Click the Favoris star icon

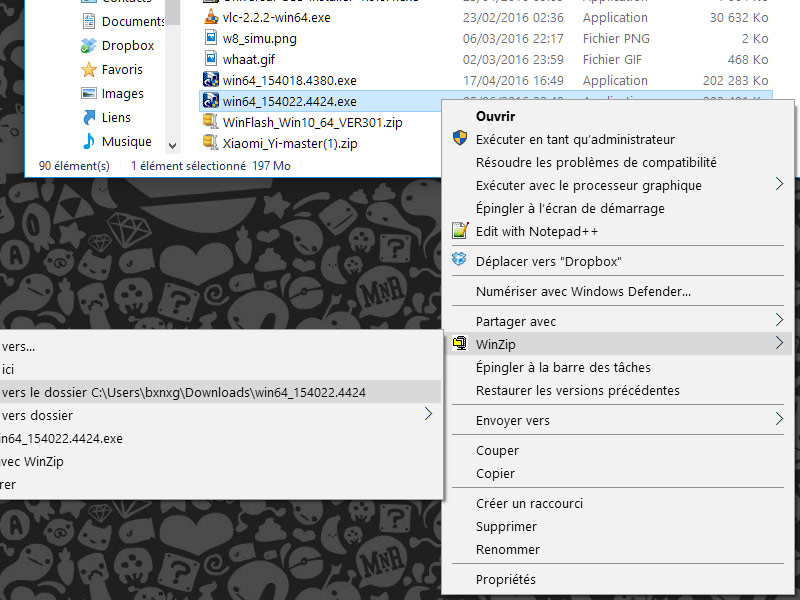pyautogui.click(x=89, y=69)
